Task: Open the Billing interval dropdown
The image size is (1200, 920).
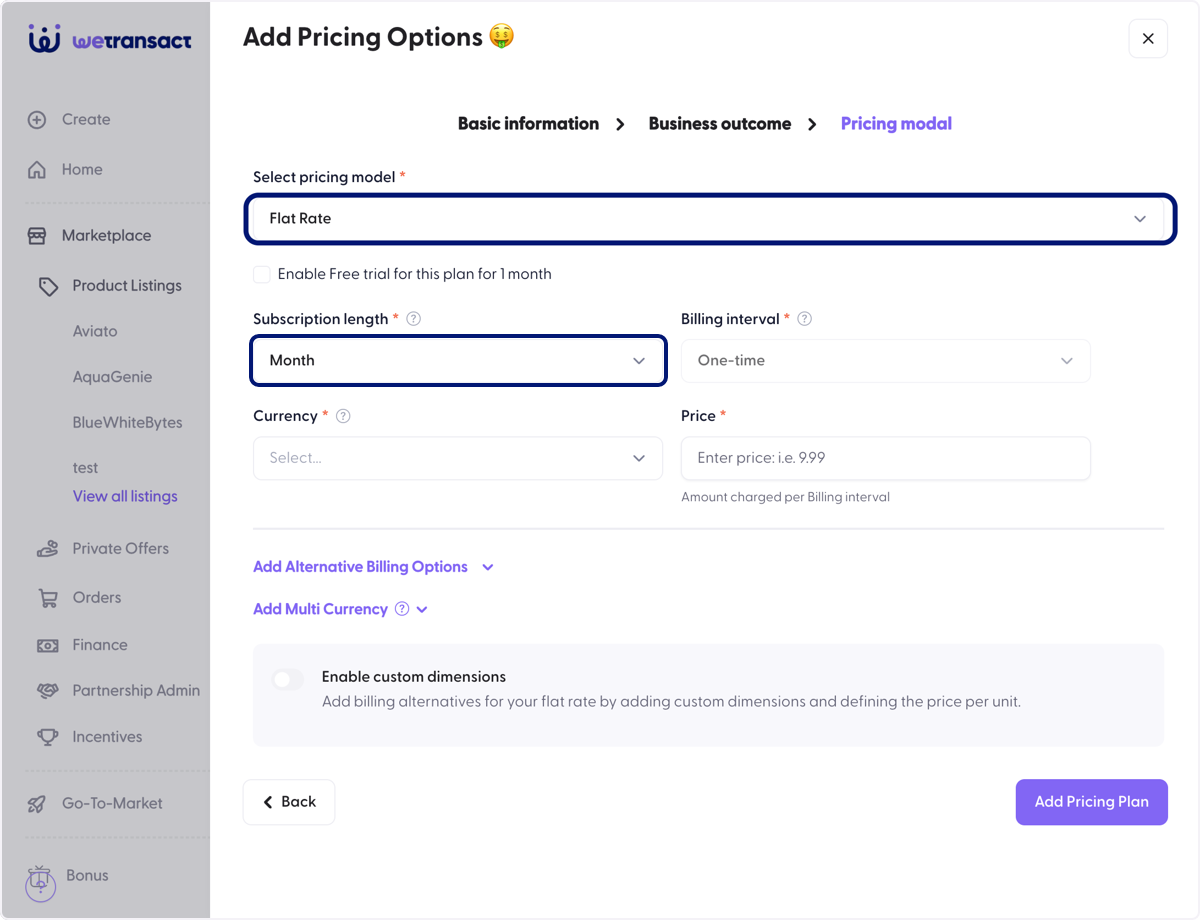Action: point(886,361)
